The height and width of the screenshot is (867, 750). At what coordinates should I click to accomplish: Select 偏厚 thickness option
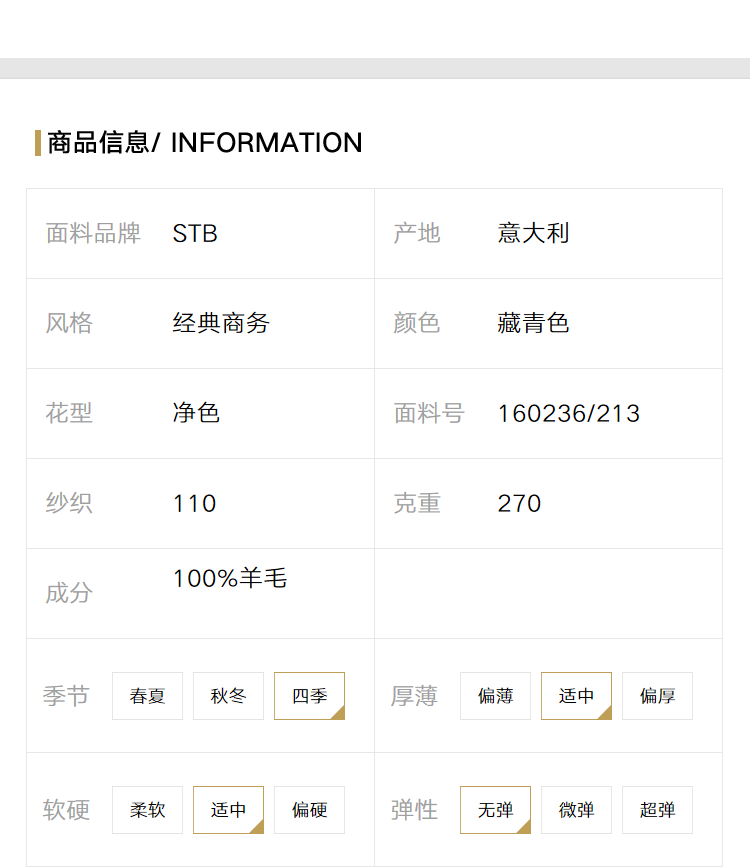pyautogui.click(x=658, y=696)
